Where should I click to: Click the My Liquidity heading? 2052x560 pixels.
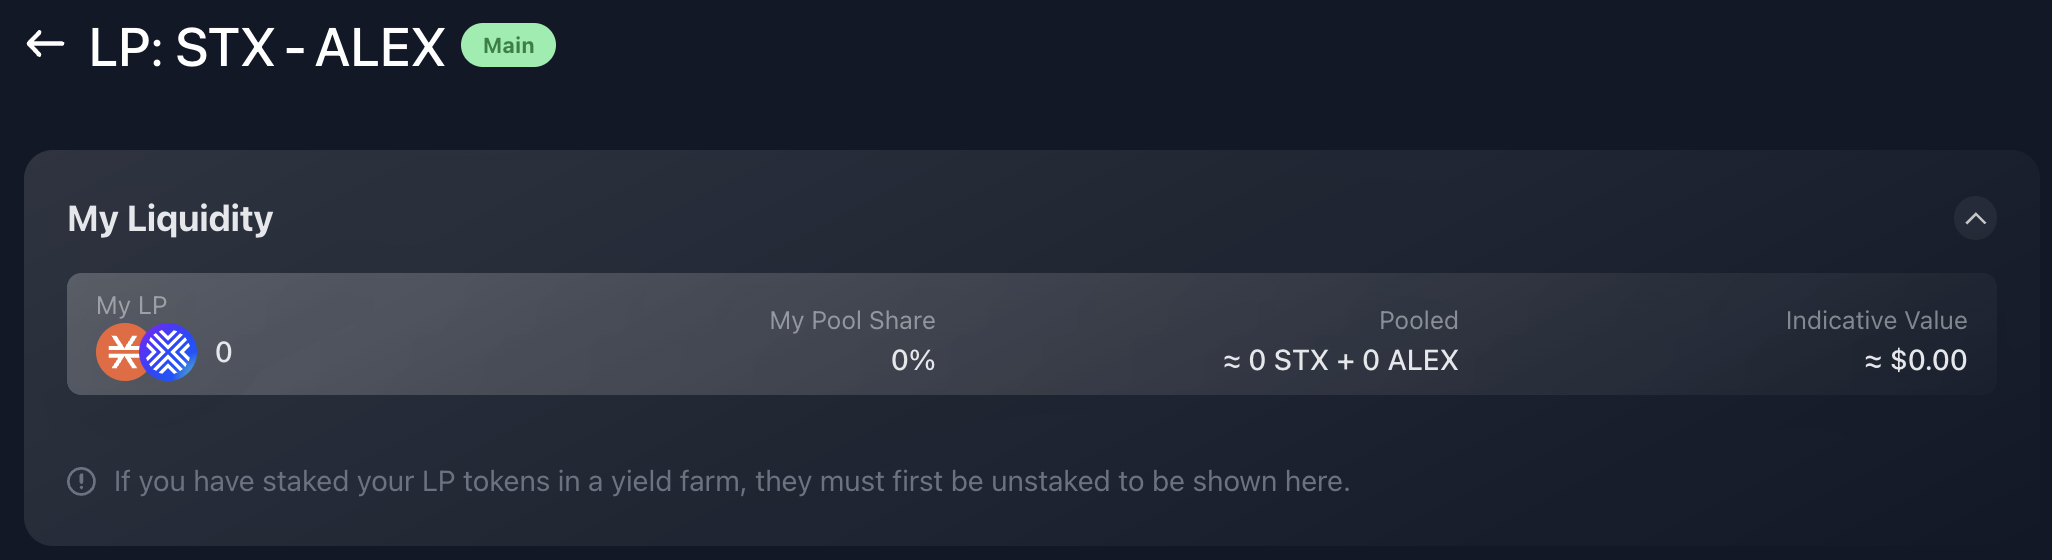point(170,218)
